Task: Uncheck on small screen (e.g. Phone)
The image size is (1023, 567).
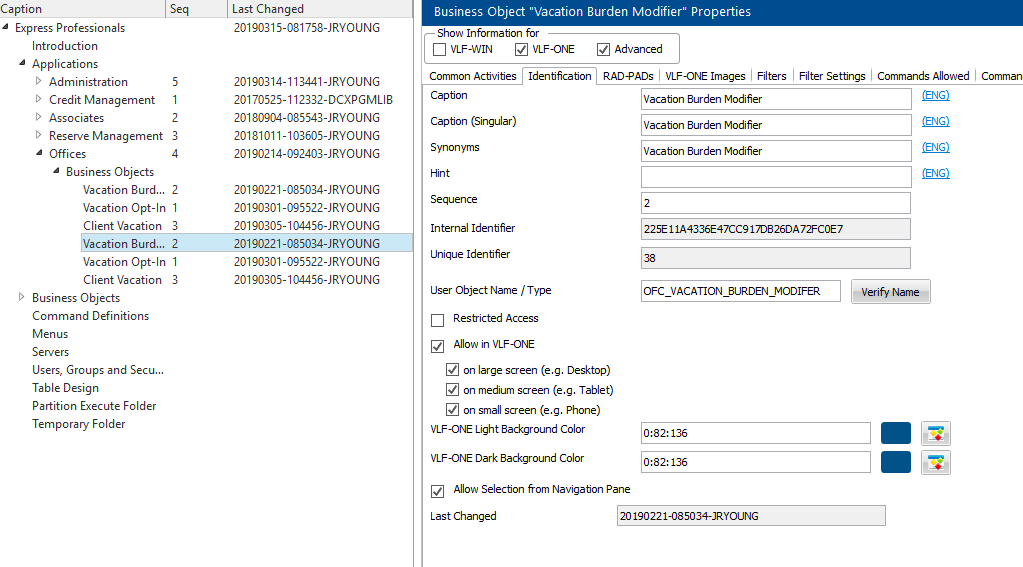Action: (452, 410)
